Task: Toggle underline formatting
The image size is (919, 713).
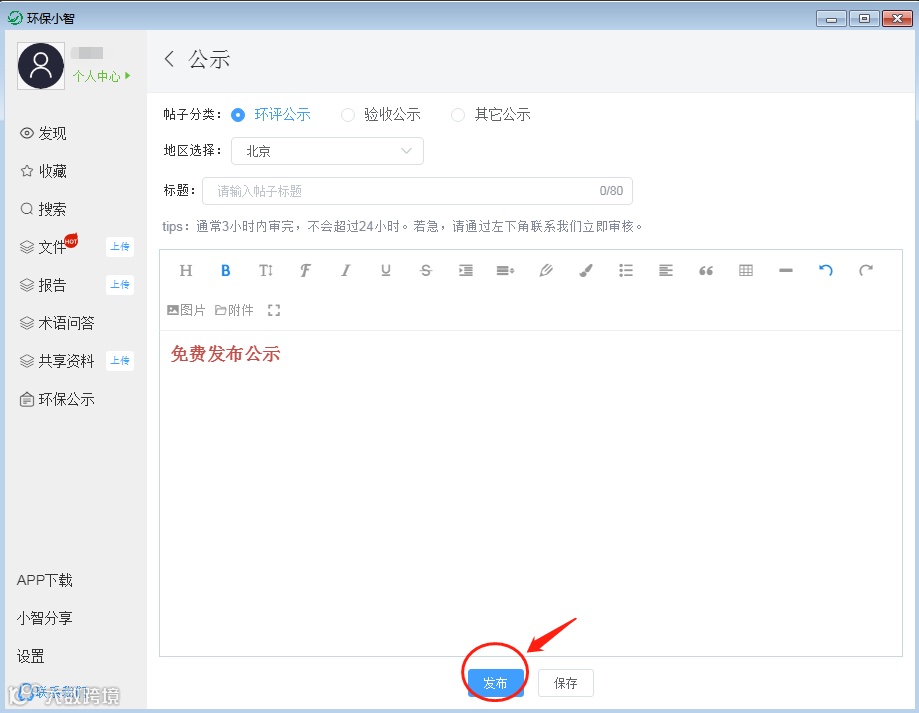Action: coord(386,270)
